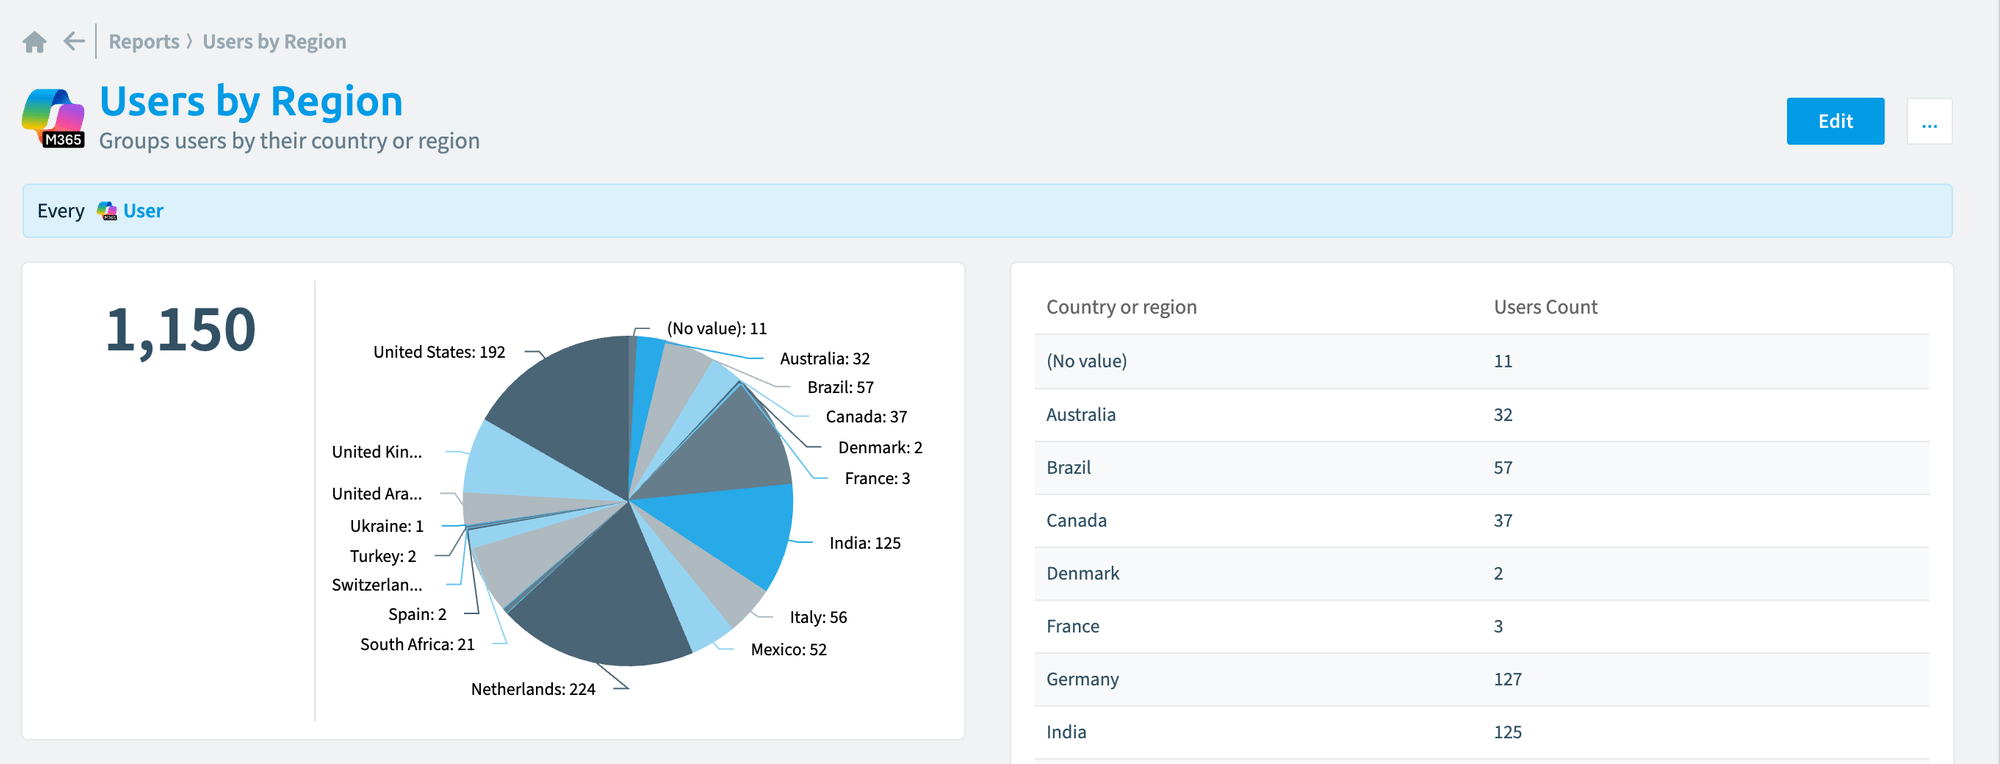The image size is (2000, 764).
Task: Click the truncated United Ara... chart label
Action: (377, 494)
